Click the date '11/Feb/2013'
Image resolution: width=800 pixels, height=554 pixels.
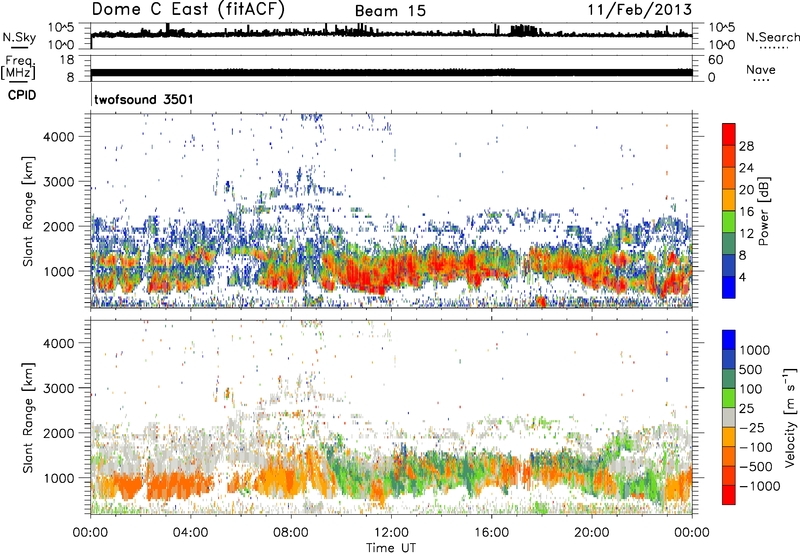[x=640, y=9]
